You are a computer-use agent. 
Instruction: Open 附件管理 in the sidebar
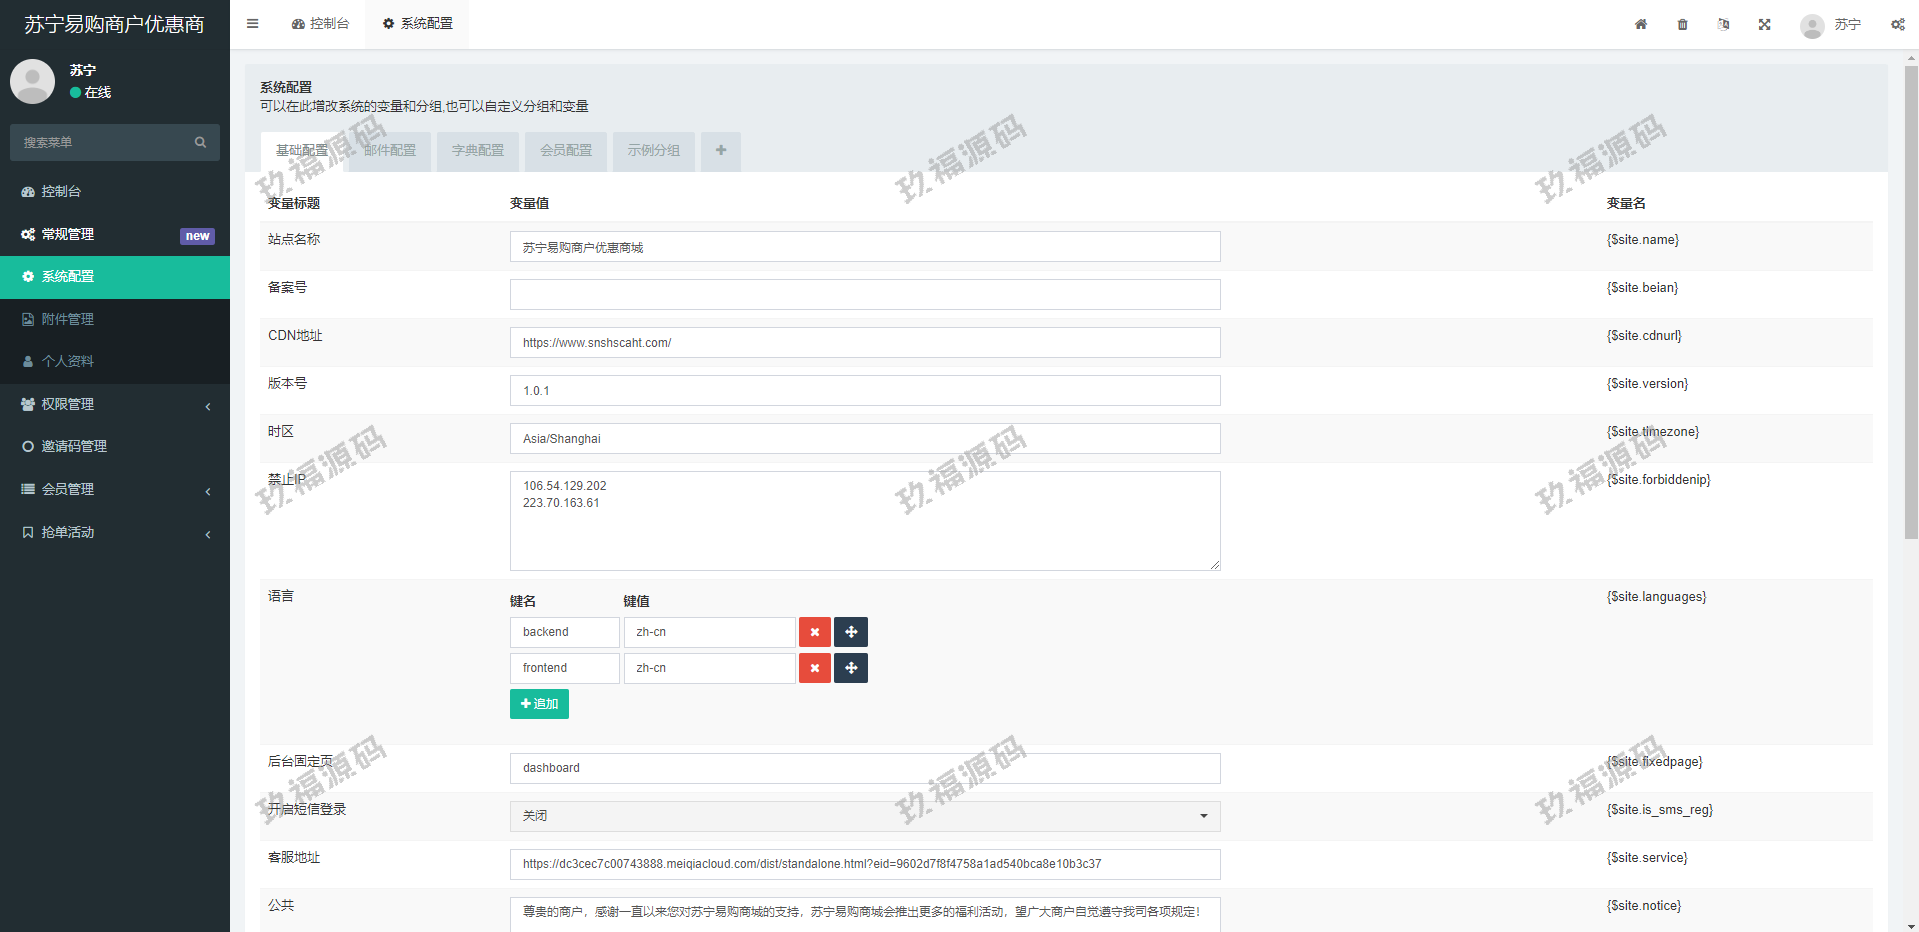(68, 319)
